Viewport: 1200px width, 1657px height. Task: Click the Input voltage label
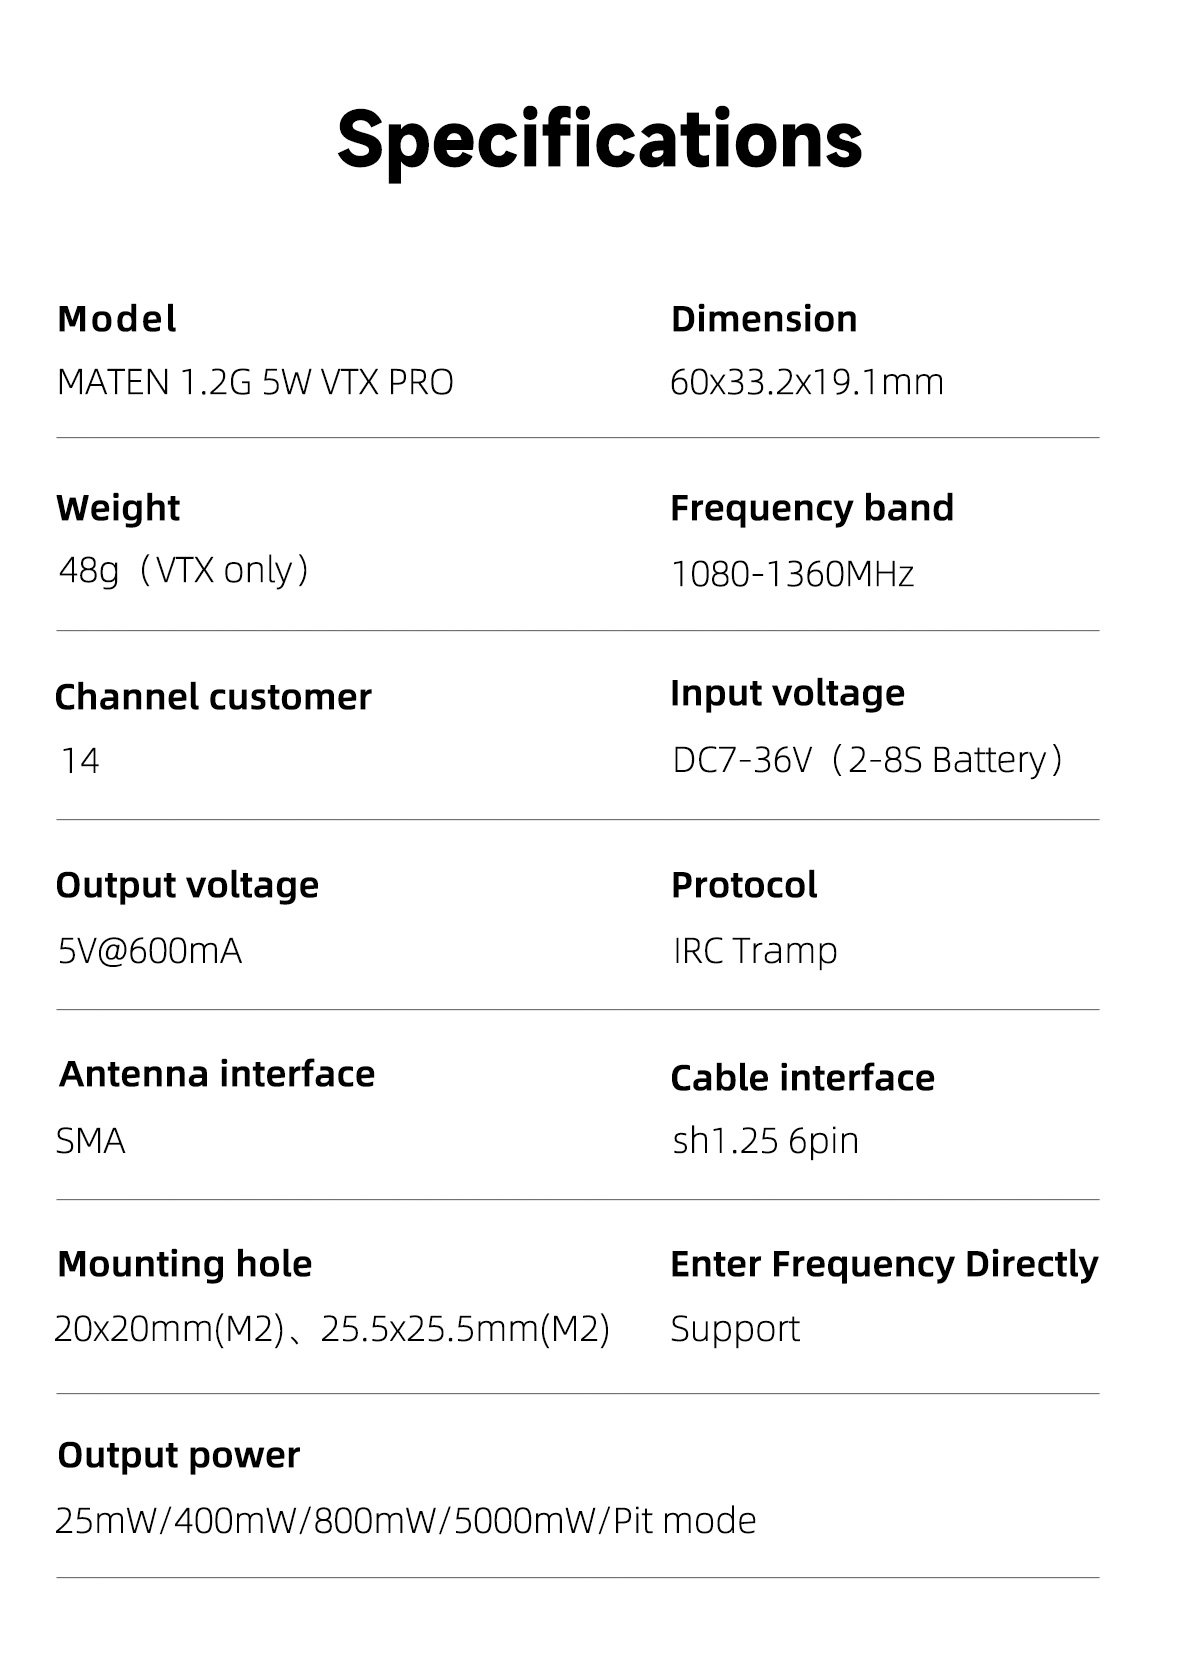(787, 693)
